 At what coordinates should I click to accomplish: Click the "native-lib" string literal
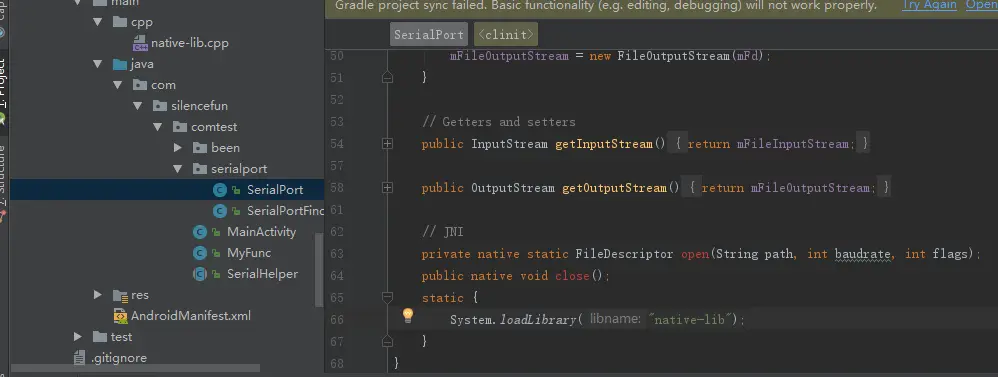(x=692, y=320)
